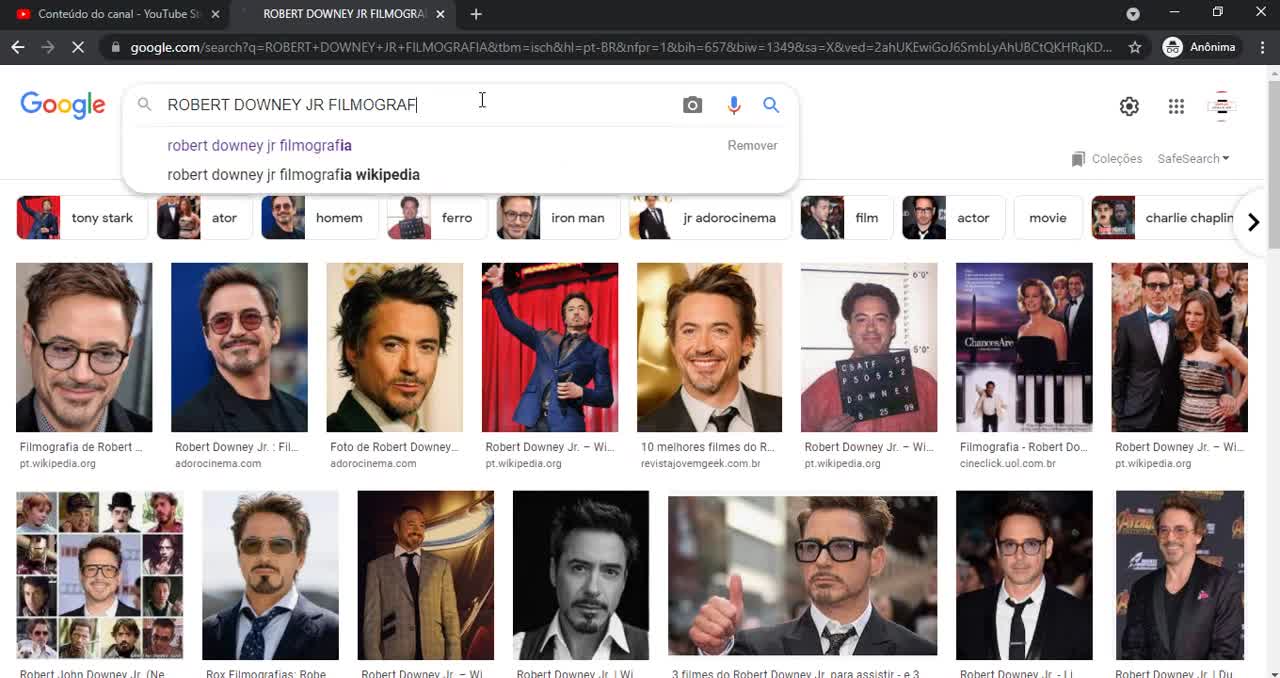
Task: Select the ROBERT DOWNEY JR FILMOGRAFIA tab
Action: 343,14
